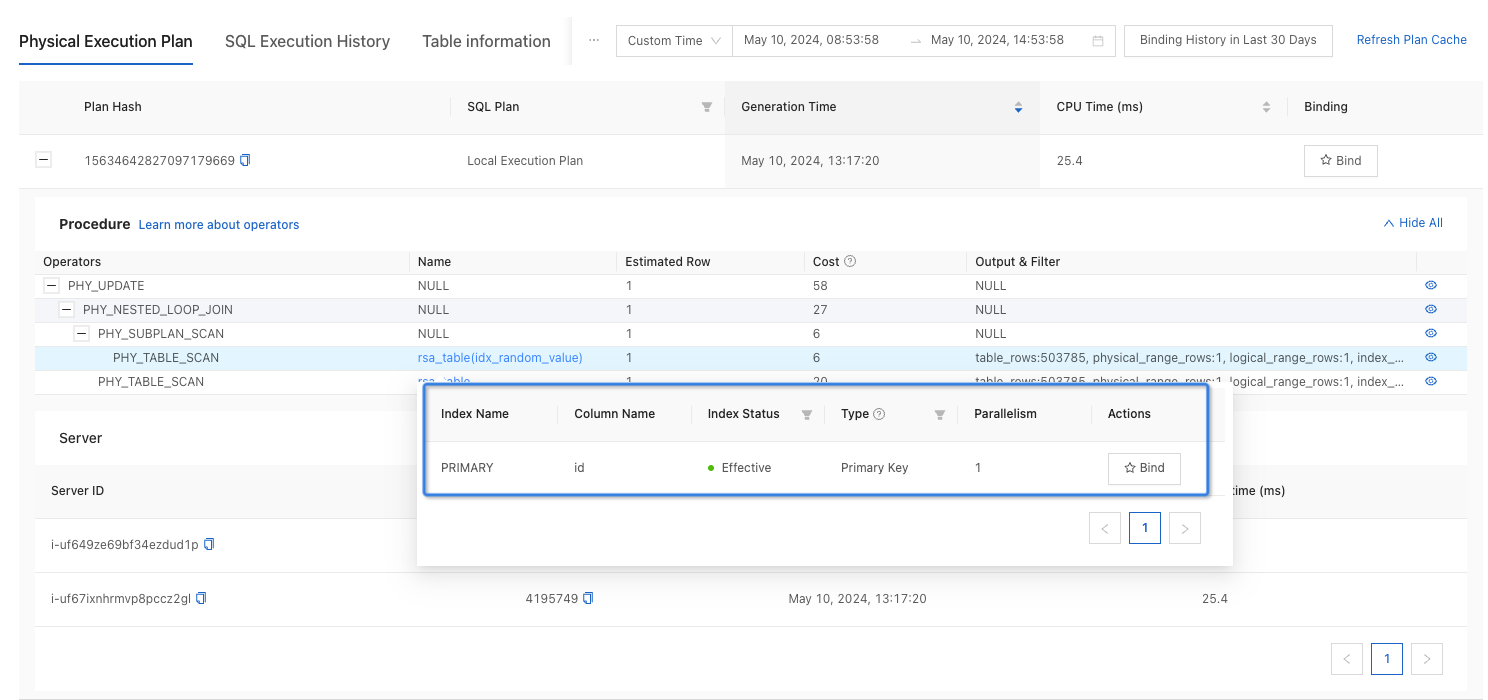Switch to Physical Execution Plan tab
The width and height of the screenshot is (1488, 700).
(106, 42)
